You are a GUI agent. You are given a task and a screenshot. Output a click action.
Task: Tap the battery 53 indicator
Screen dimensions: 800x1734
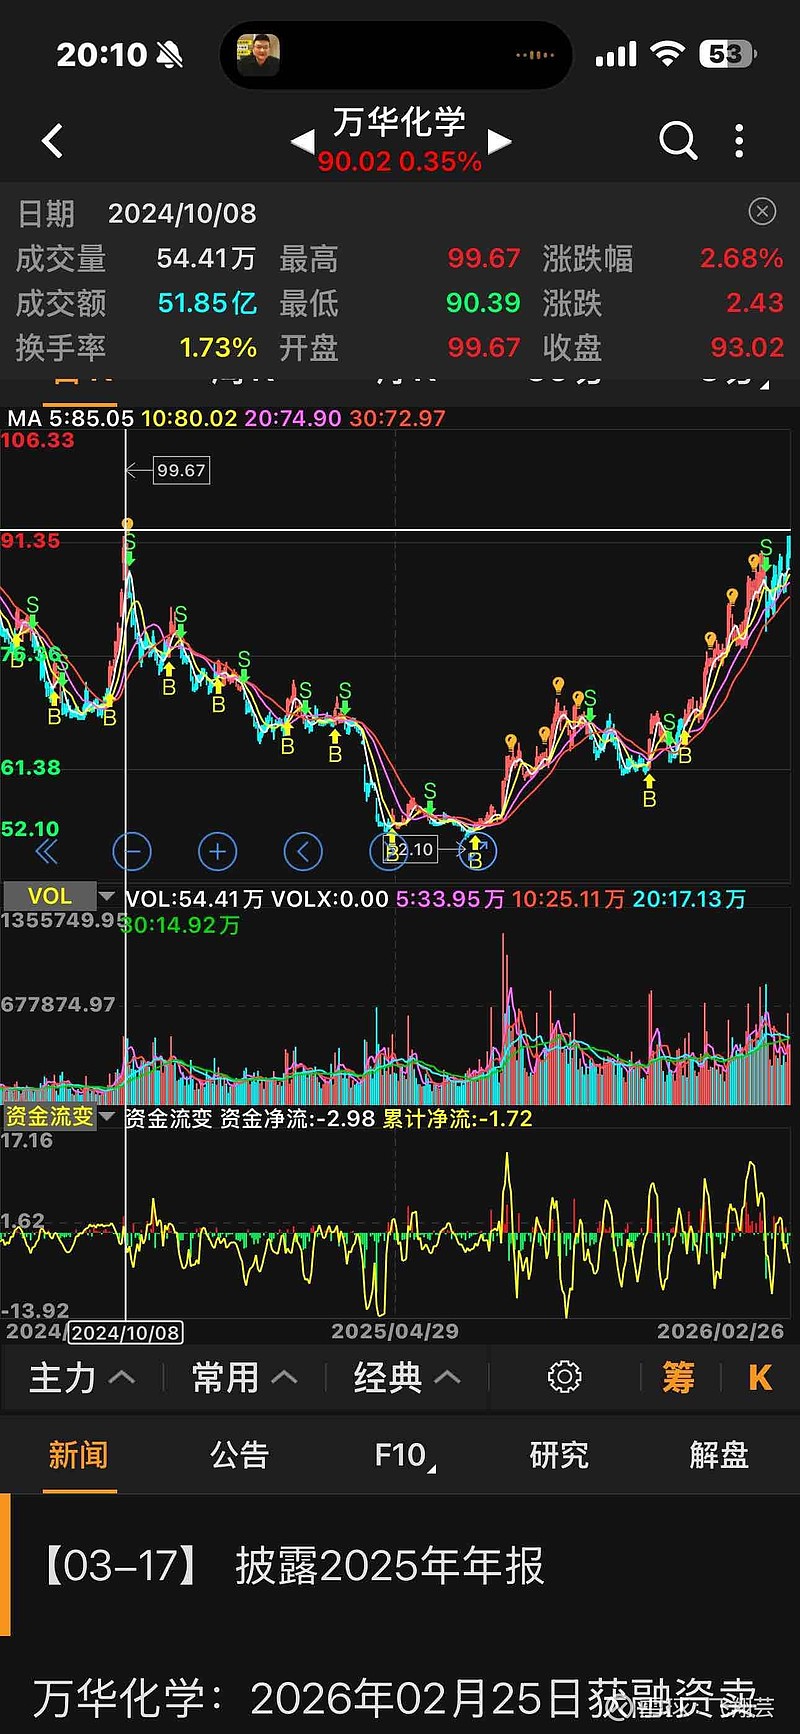[727, 54]
